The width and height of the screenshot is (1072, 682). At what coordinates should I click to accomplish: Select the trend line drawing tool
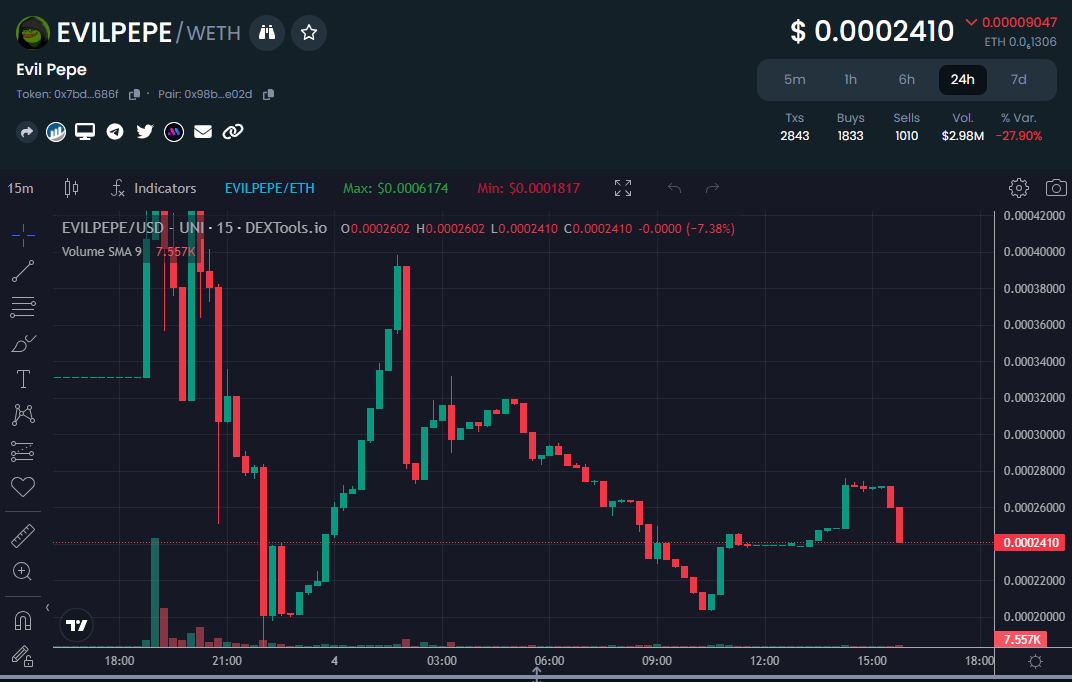pyautogui.click(x=23, y=271)
